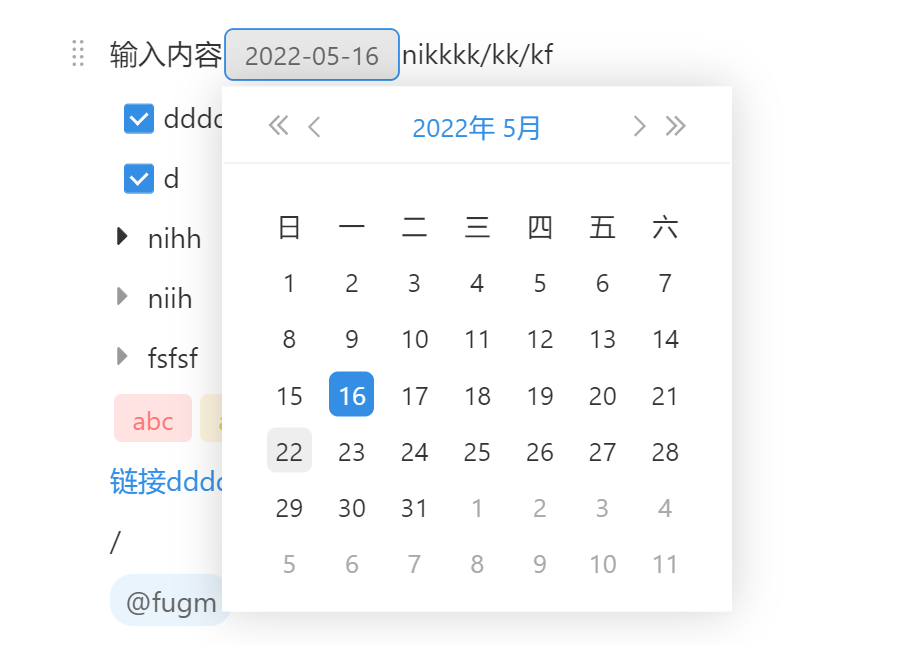
Task: Click the six-dot drag handle icon
Action: 76,55
